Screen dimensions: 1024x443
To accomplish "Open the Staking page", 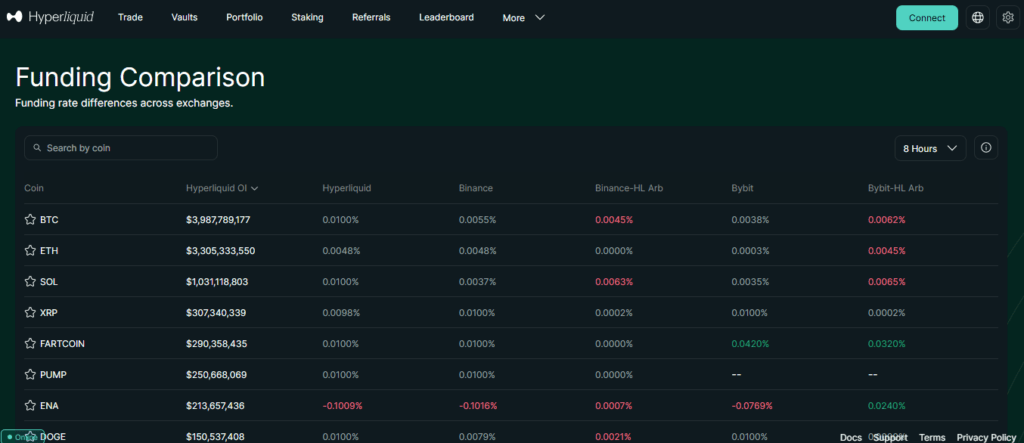I will (x=307, y=18).
